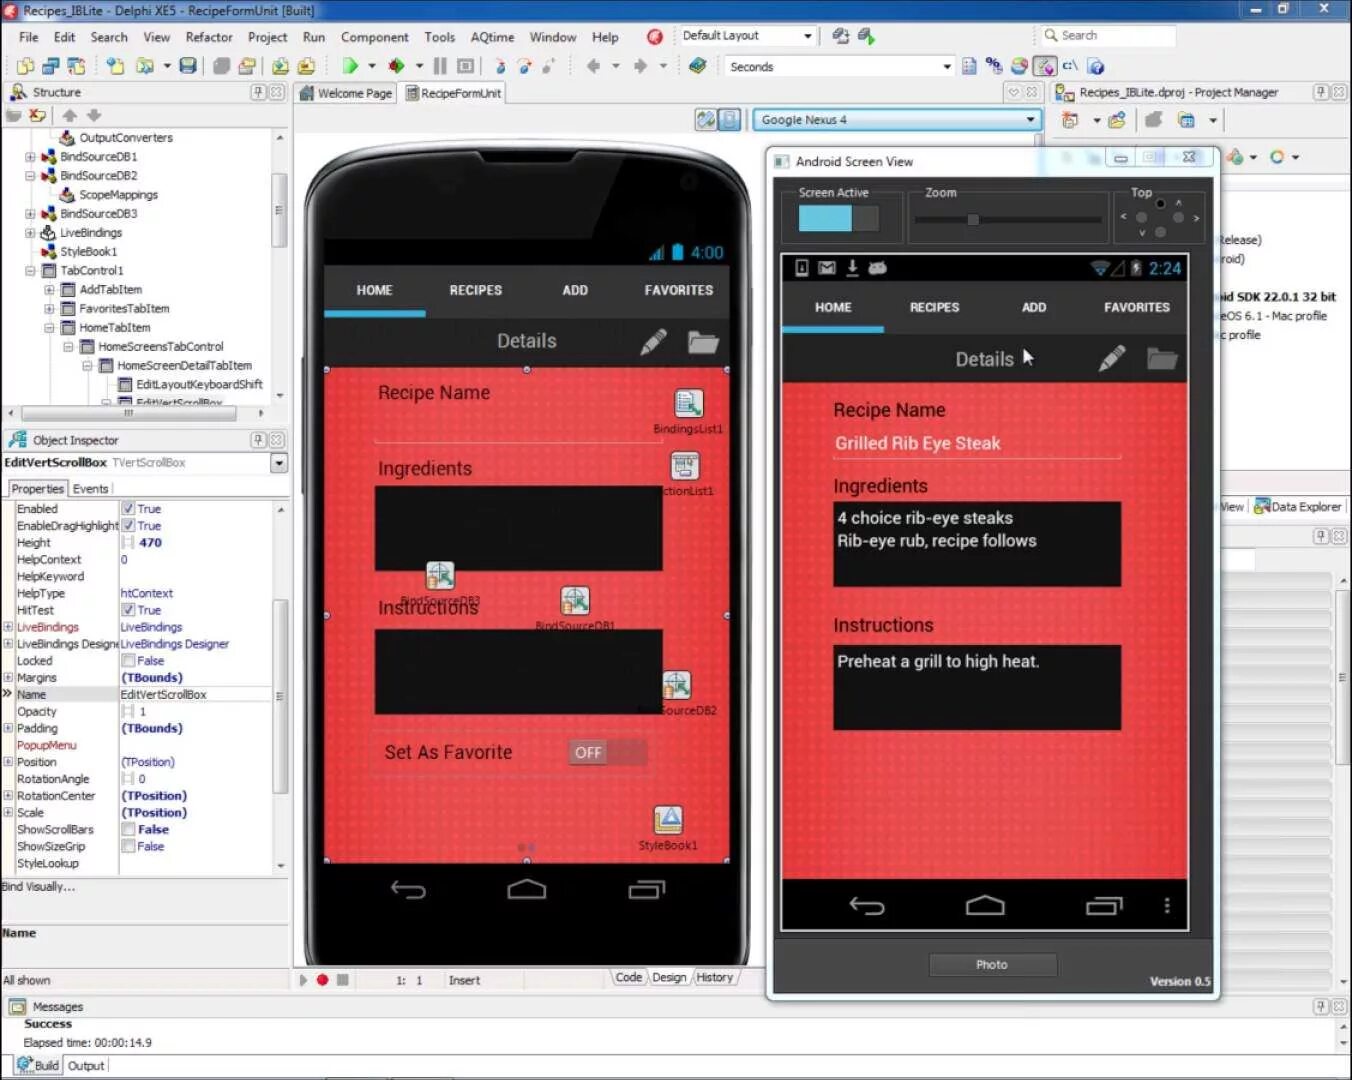
Task: Select the StyleBook1 component icon
Action: [668, 820]
